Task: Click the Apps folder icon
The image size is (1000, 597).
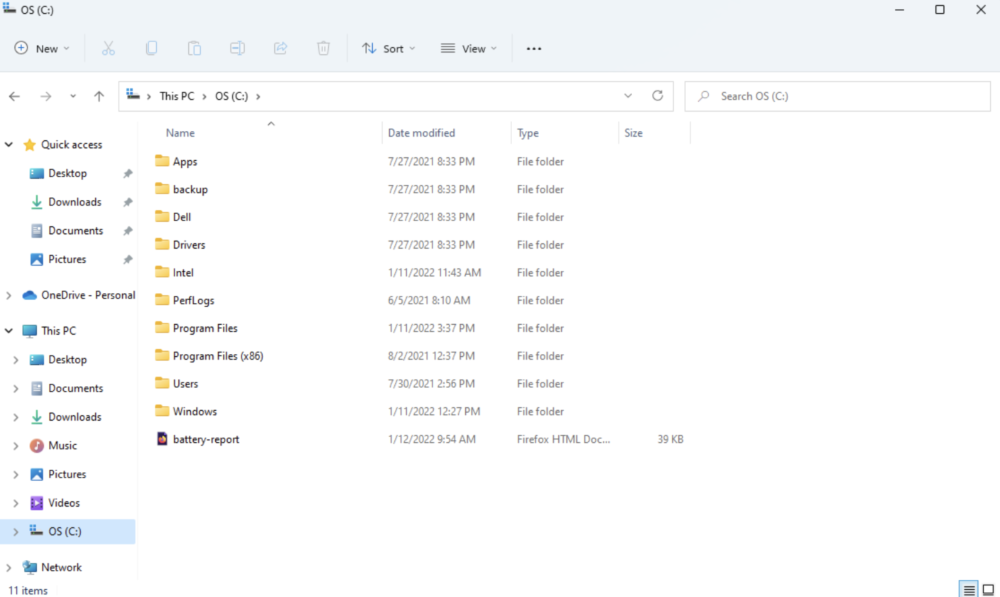Action: tap(162, 161)
